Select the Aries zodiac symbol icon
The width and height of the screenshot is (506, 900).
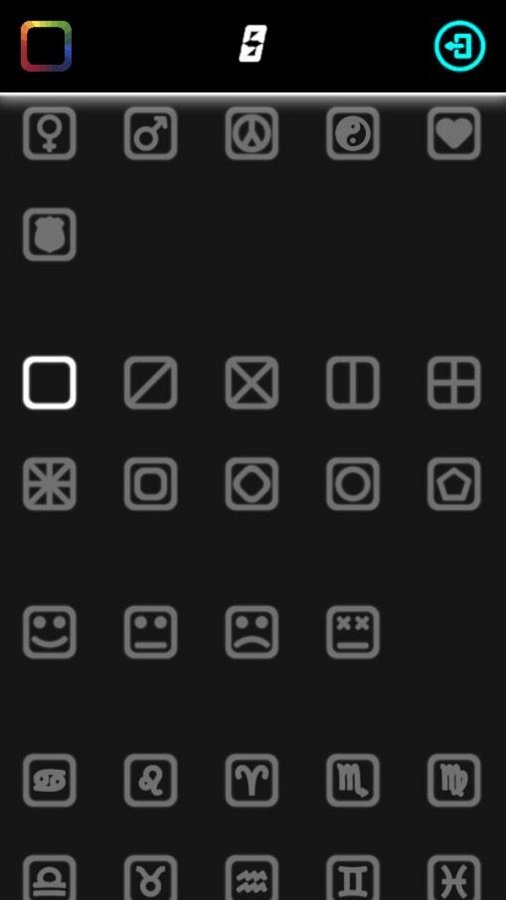pyautogui.click(x=252, y=781)
